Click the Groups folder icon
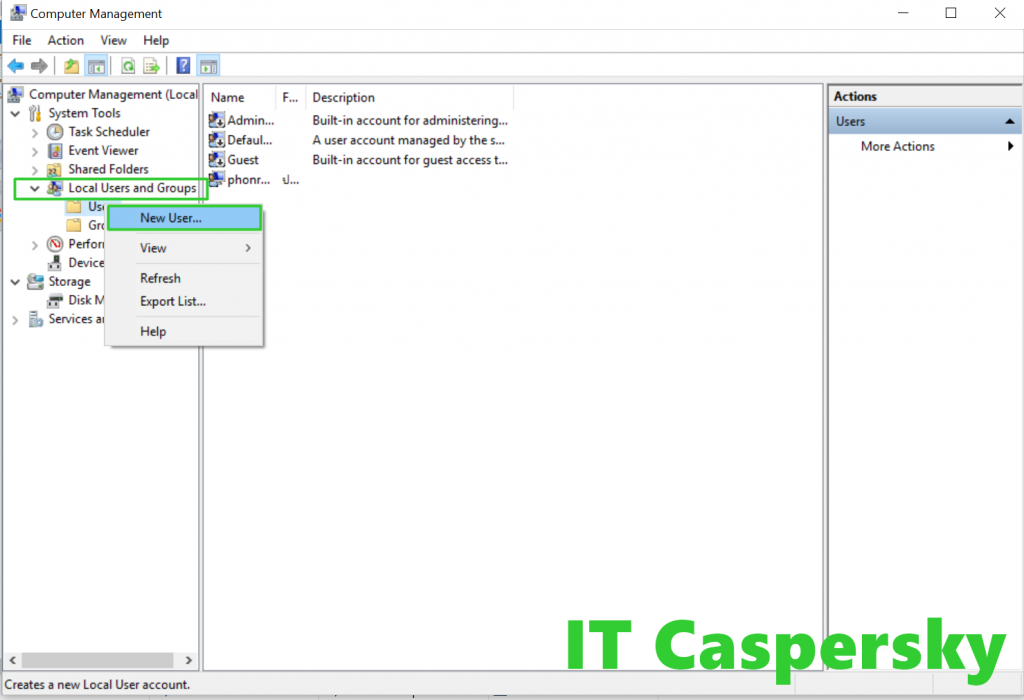This screenshot has height=700, width=1024. click(74, 225)
